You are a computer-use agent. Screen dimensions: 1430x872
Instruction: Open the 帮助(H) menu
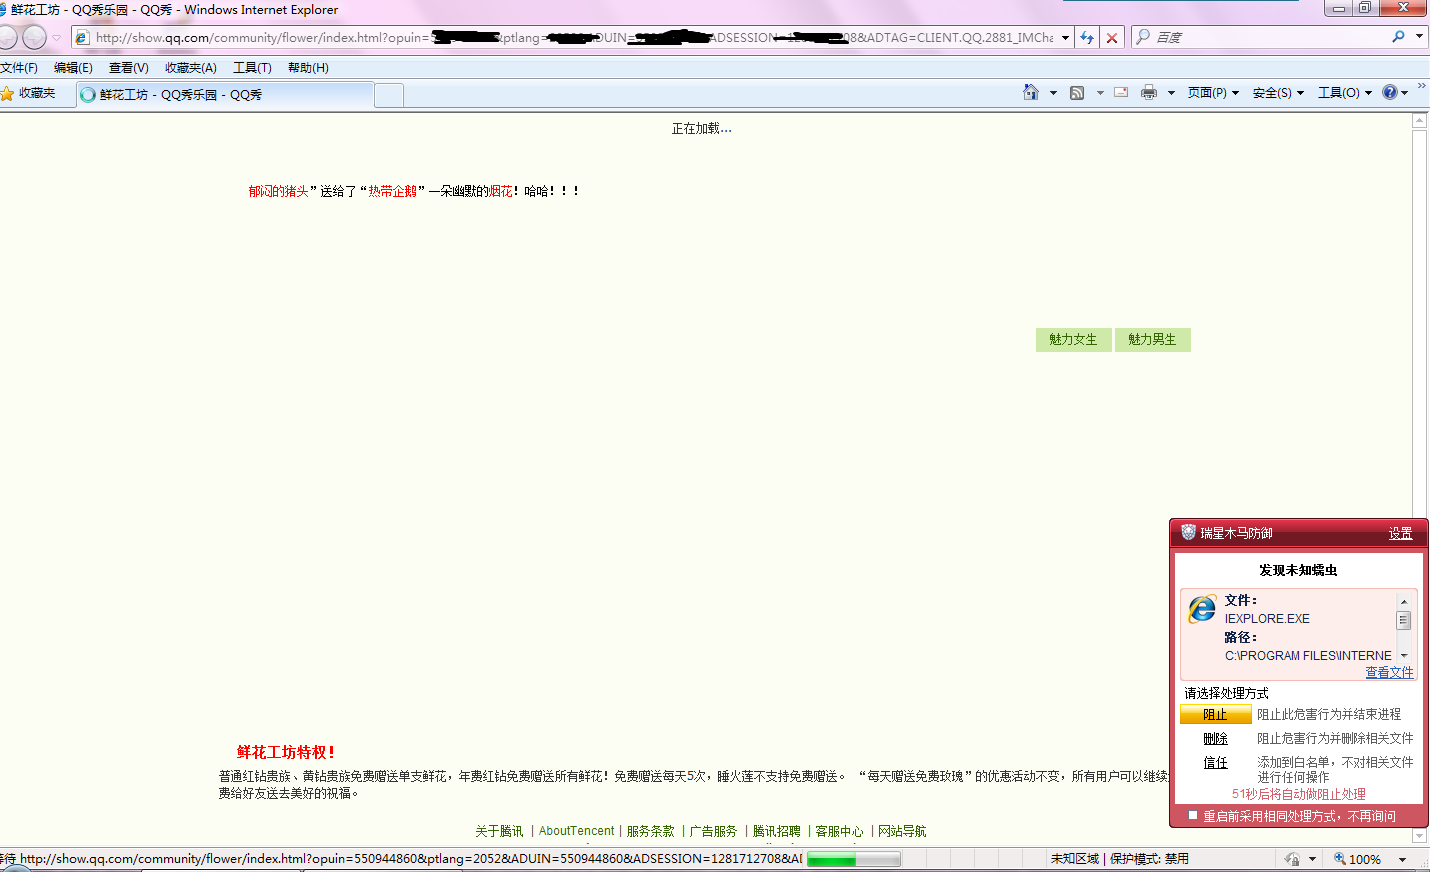pos(308,68)
